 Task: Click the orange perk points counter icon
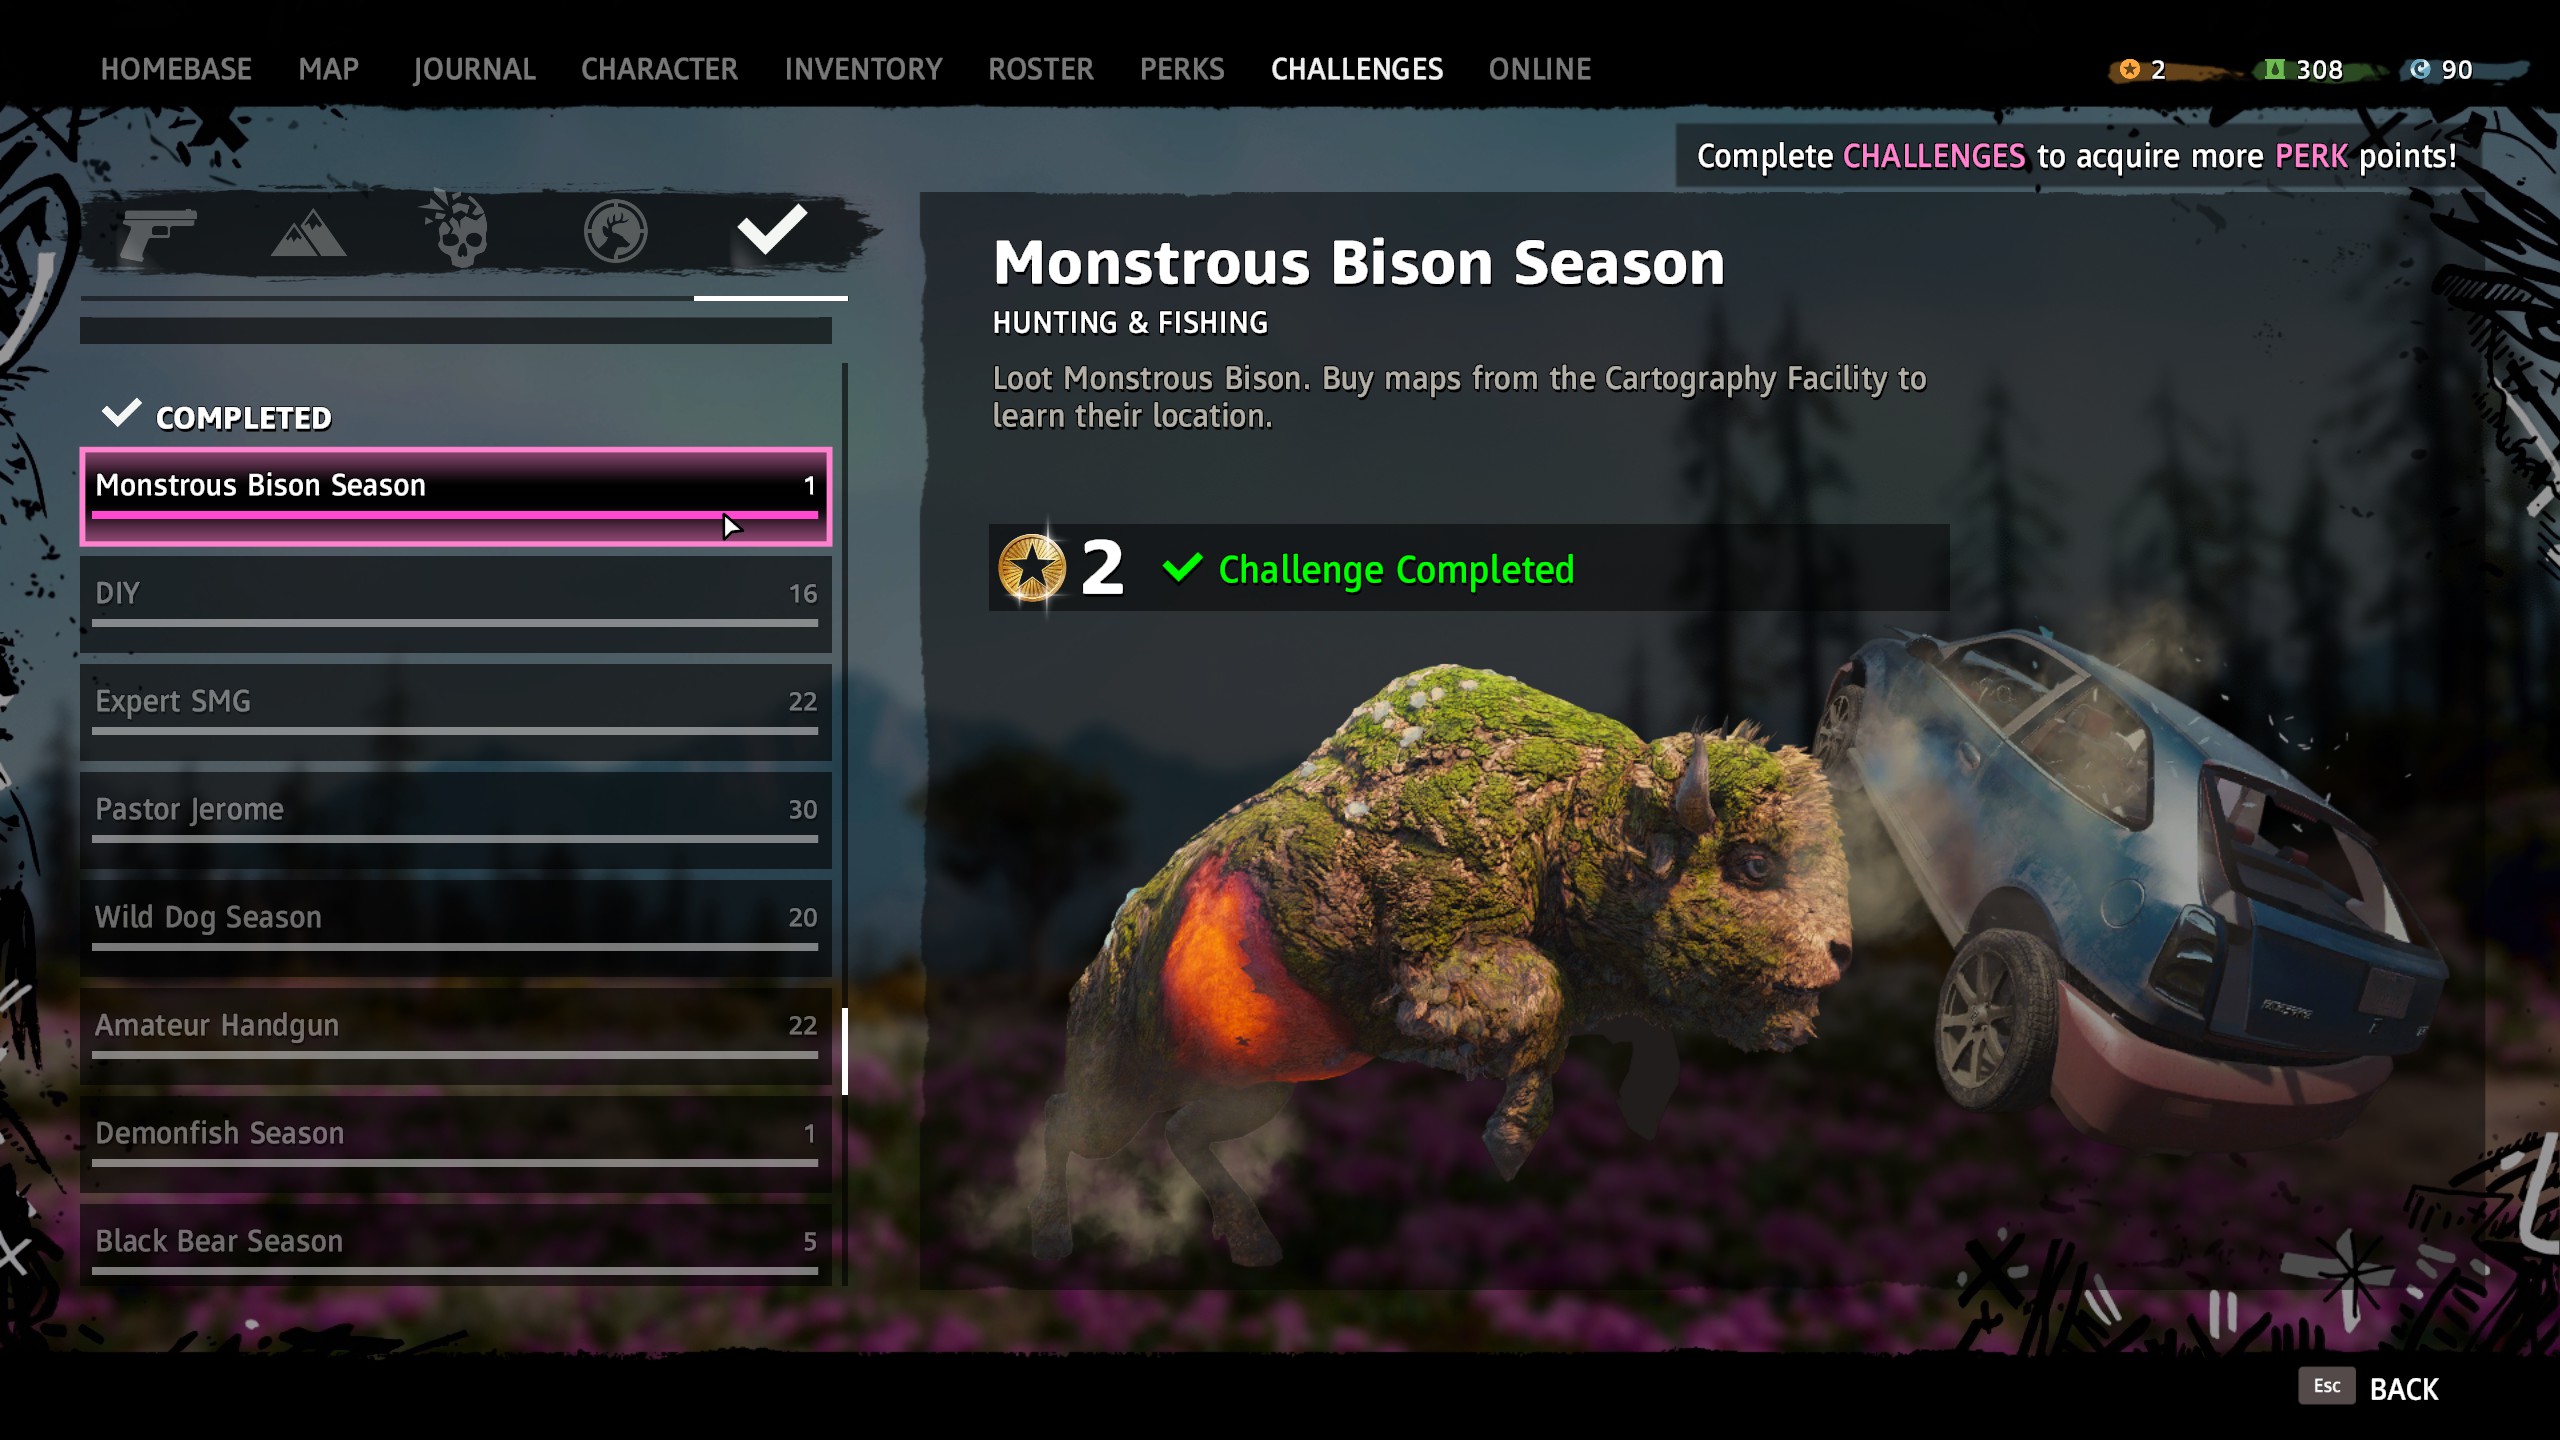point(2130,69)
